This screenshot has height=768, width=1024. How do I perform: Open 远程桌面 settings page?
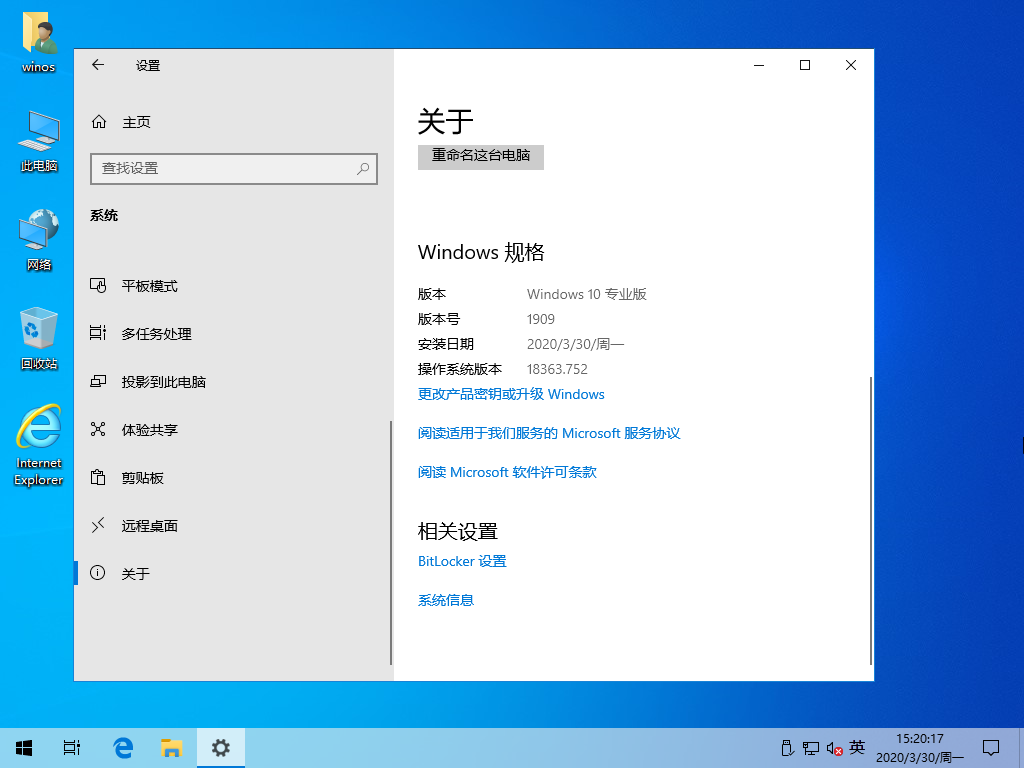(x=234, y=526)
